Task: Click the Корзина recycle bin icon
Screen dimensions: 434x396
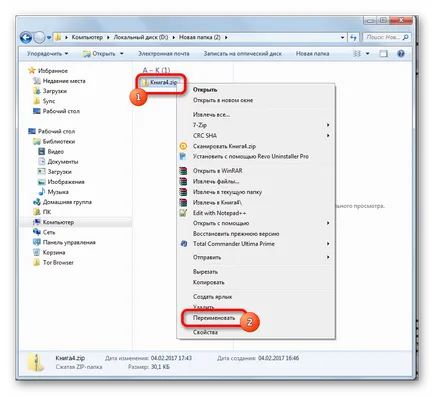Action: click(37, 252)
